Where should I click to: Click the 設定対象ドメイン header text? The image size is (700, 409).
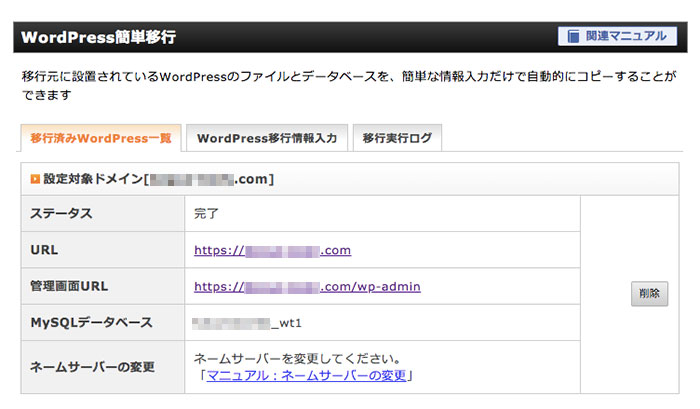158,179
